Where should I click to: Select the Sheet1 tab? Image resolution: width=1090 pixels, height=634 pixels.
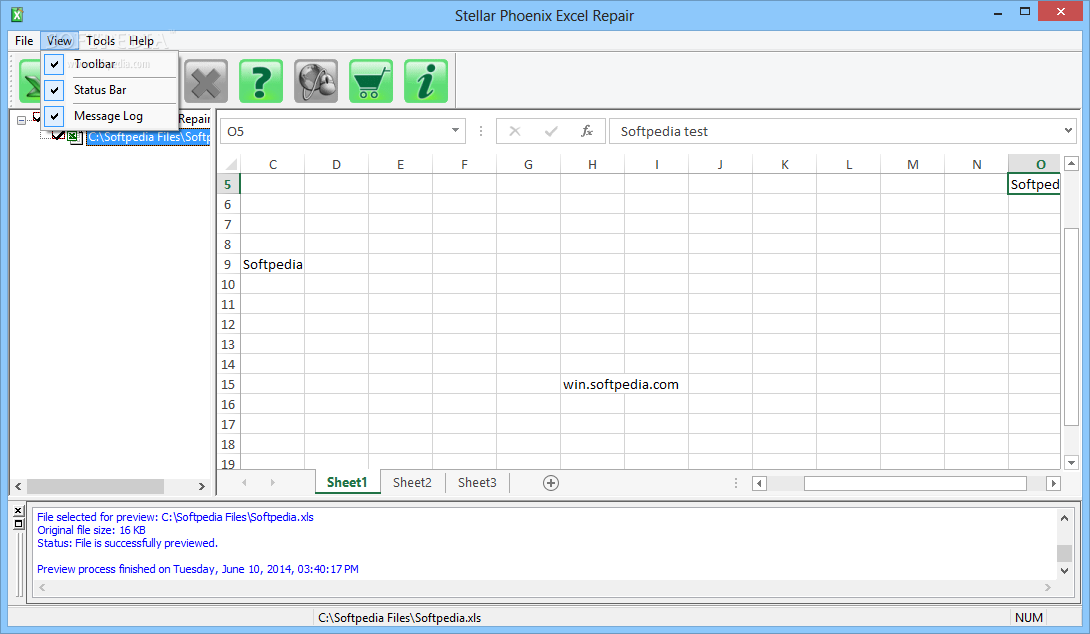347,482
